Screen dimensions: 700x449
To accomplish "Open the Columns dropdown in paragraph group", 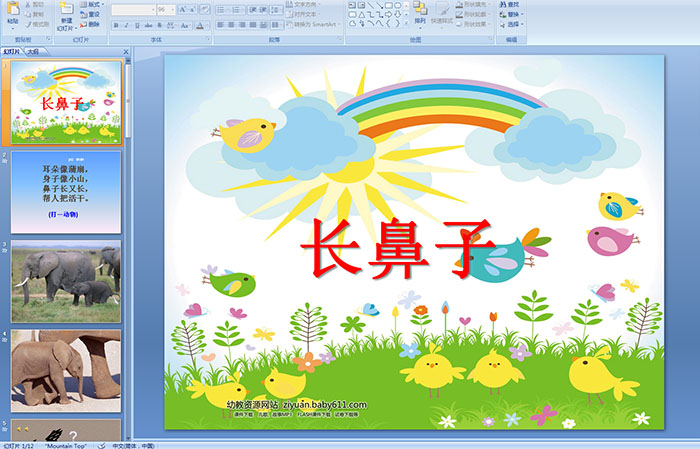I will 277,25.
